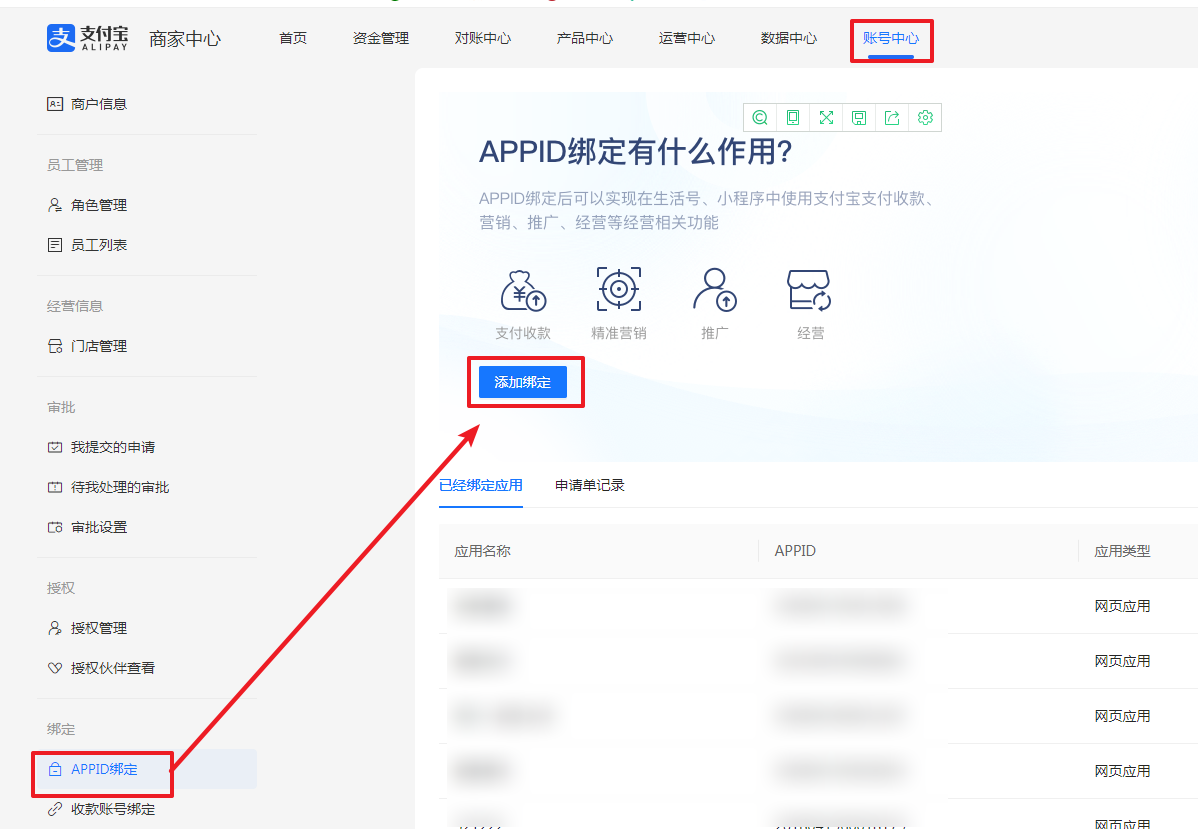Screen dimensions: 1198x829
Task: Open the 资金管理 top menu
Action: (380, 38)
